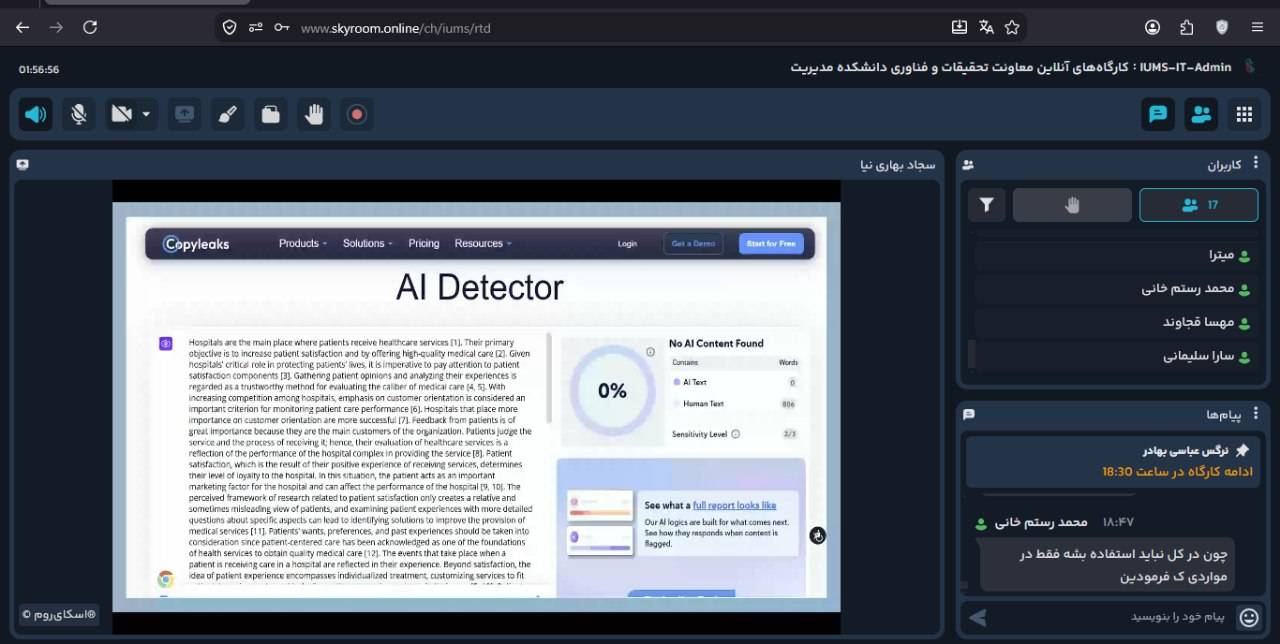Open the Resources menu on Copyleaks

pos(482,243)
